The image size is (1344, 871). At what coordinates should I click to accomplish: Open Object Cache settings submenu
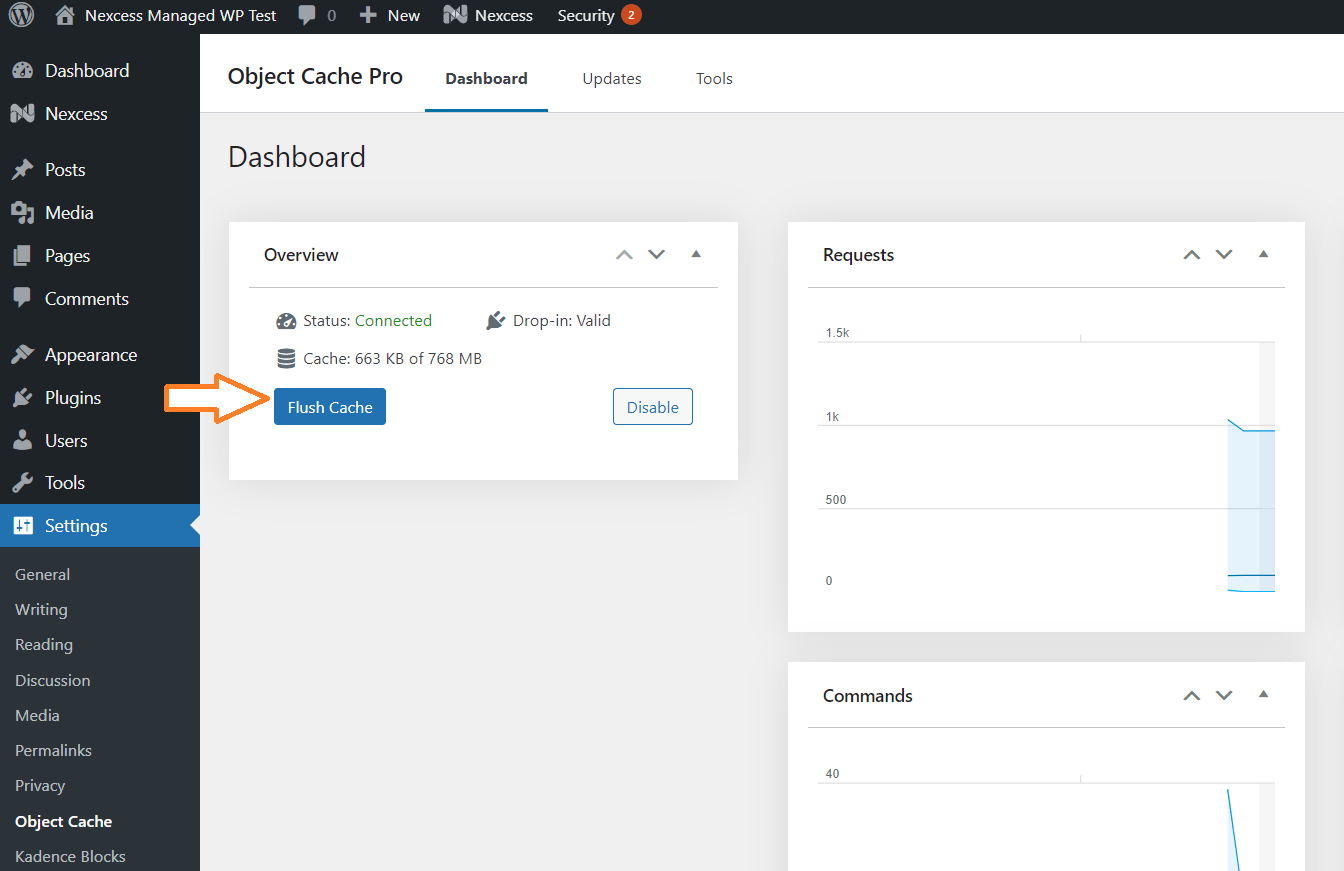tap(63, 822)
